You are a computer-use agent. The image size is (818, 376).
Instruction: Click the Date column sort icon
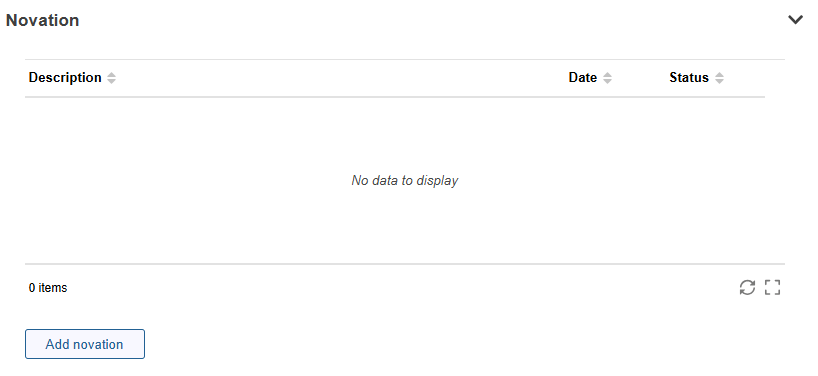pyautogui.click(x=607, y=78)
